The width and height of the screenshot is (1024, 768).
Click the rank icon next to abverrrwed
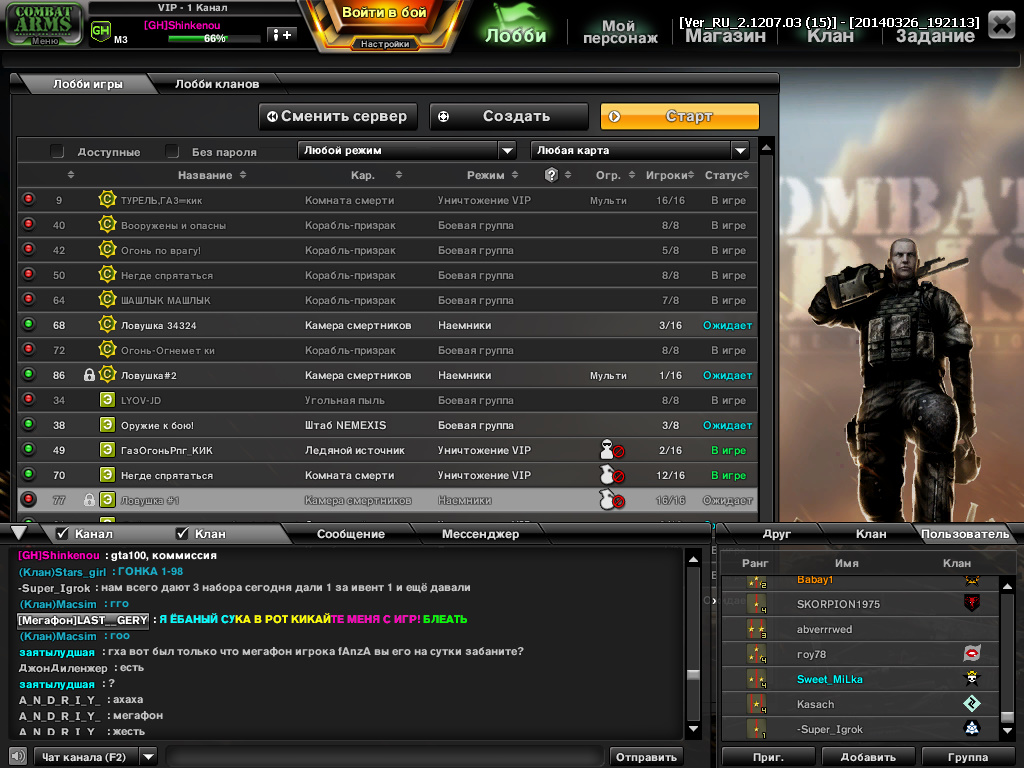pyautogui.click(x=756, y=629)
